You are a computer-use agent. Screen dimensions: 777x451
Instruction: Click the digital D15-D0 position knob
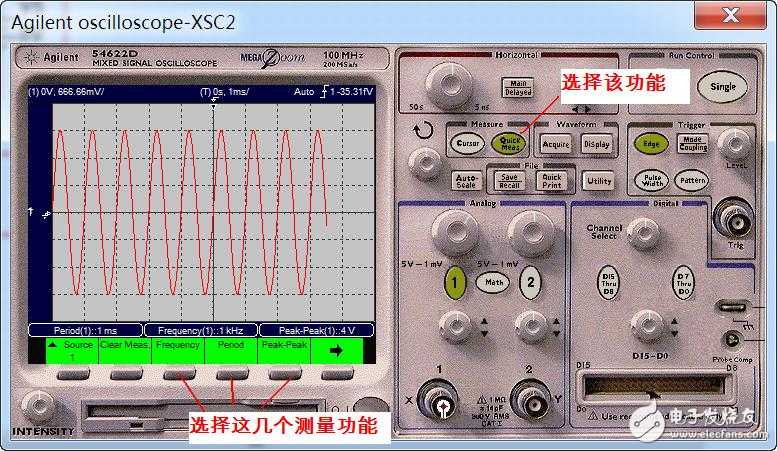[647, 326]
